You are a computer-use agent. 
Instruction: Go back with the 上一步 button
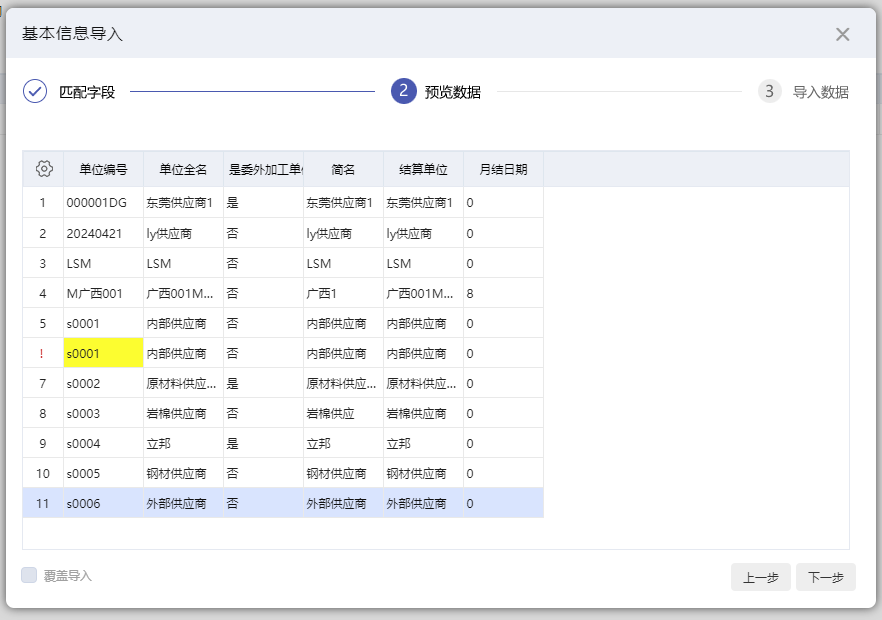click(760, 577)
